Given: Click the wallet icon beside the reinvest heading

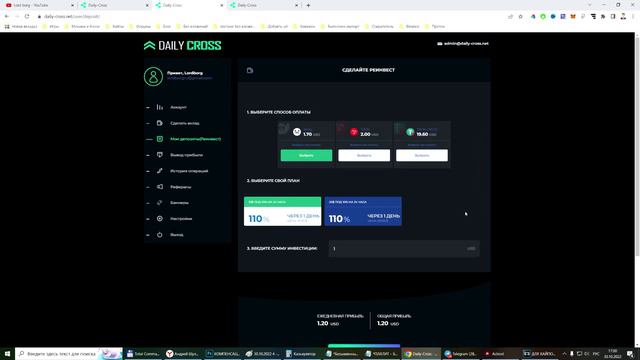Looking at the screenshot, I should (x=250, y=70).
